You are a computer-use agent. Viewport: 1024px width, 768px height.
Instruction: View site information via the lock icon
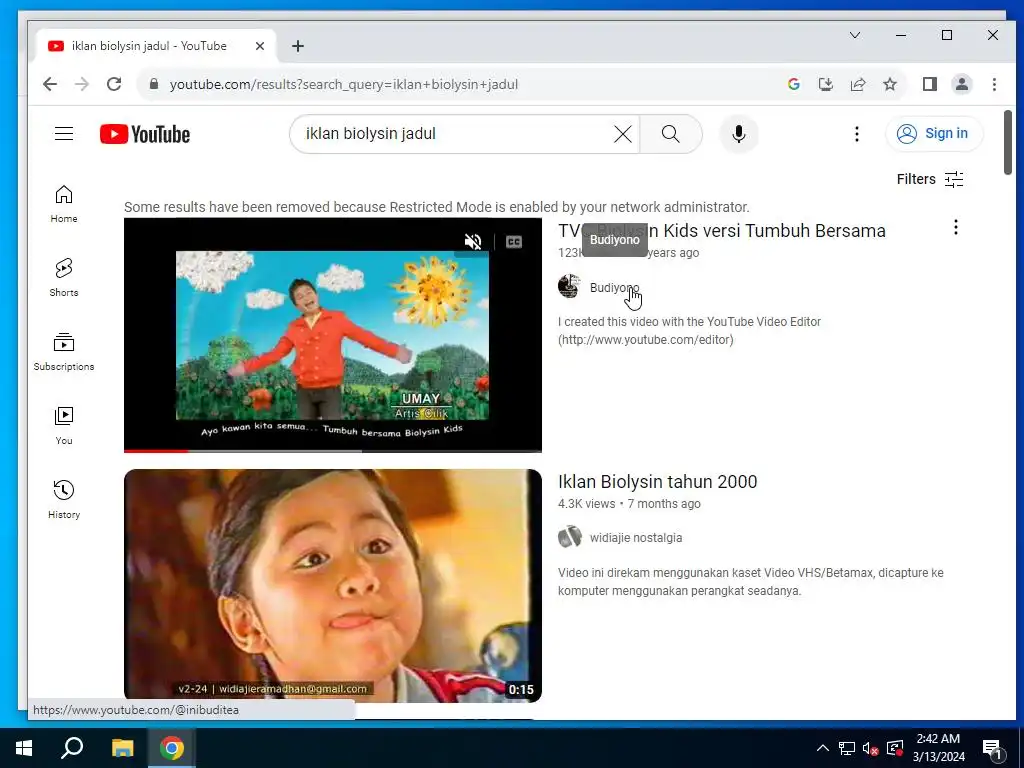154,84
